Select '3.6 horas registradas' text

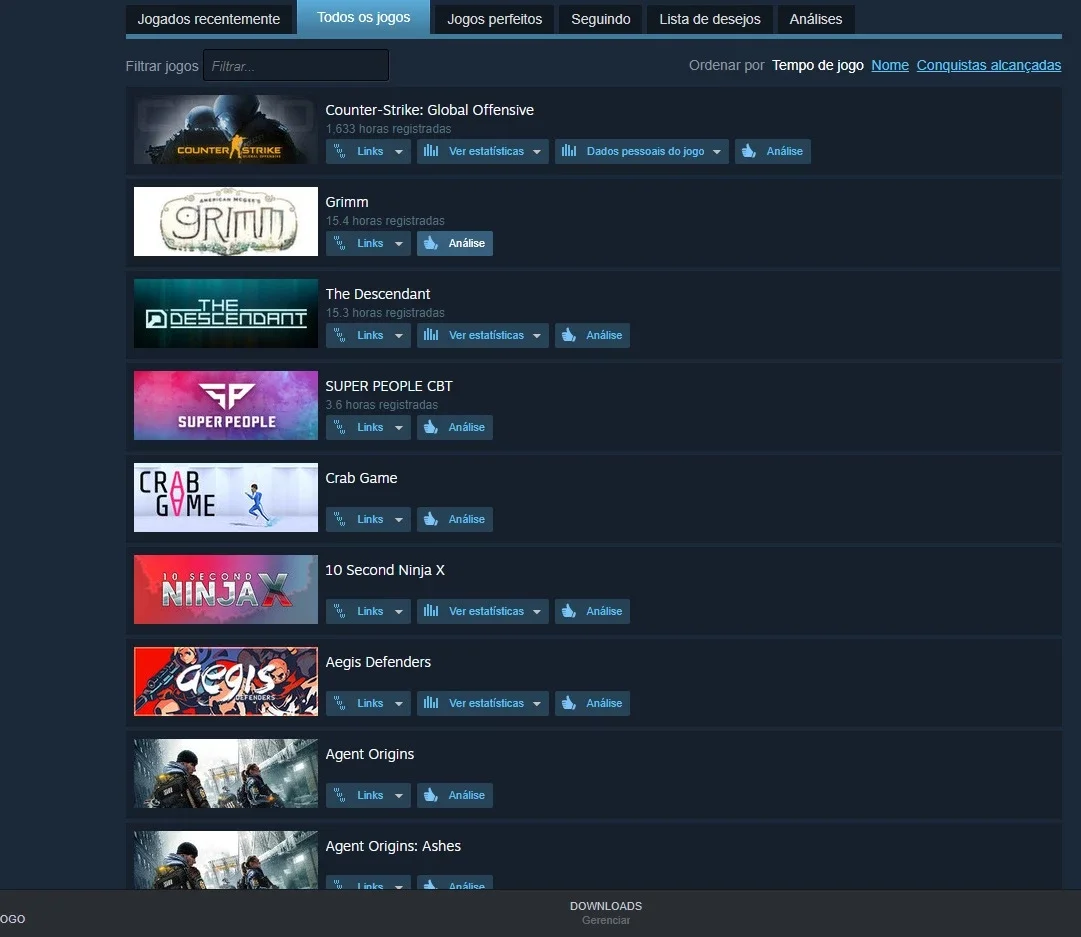(381, 405)
